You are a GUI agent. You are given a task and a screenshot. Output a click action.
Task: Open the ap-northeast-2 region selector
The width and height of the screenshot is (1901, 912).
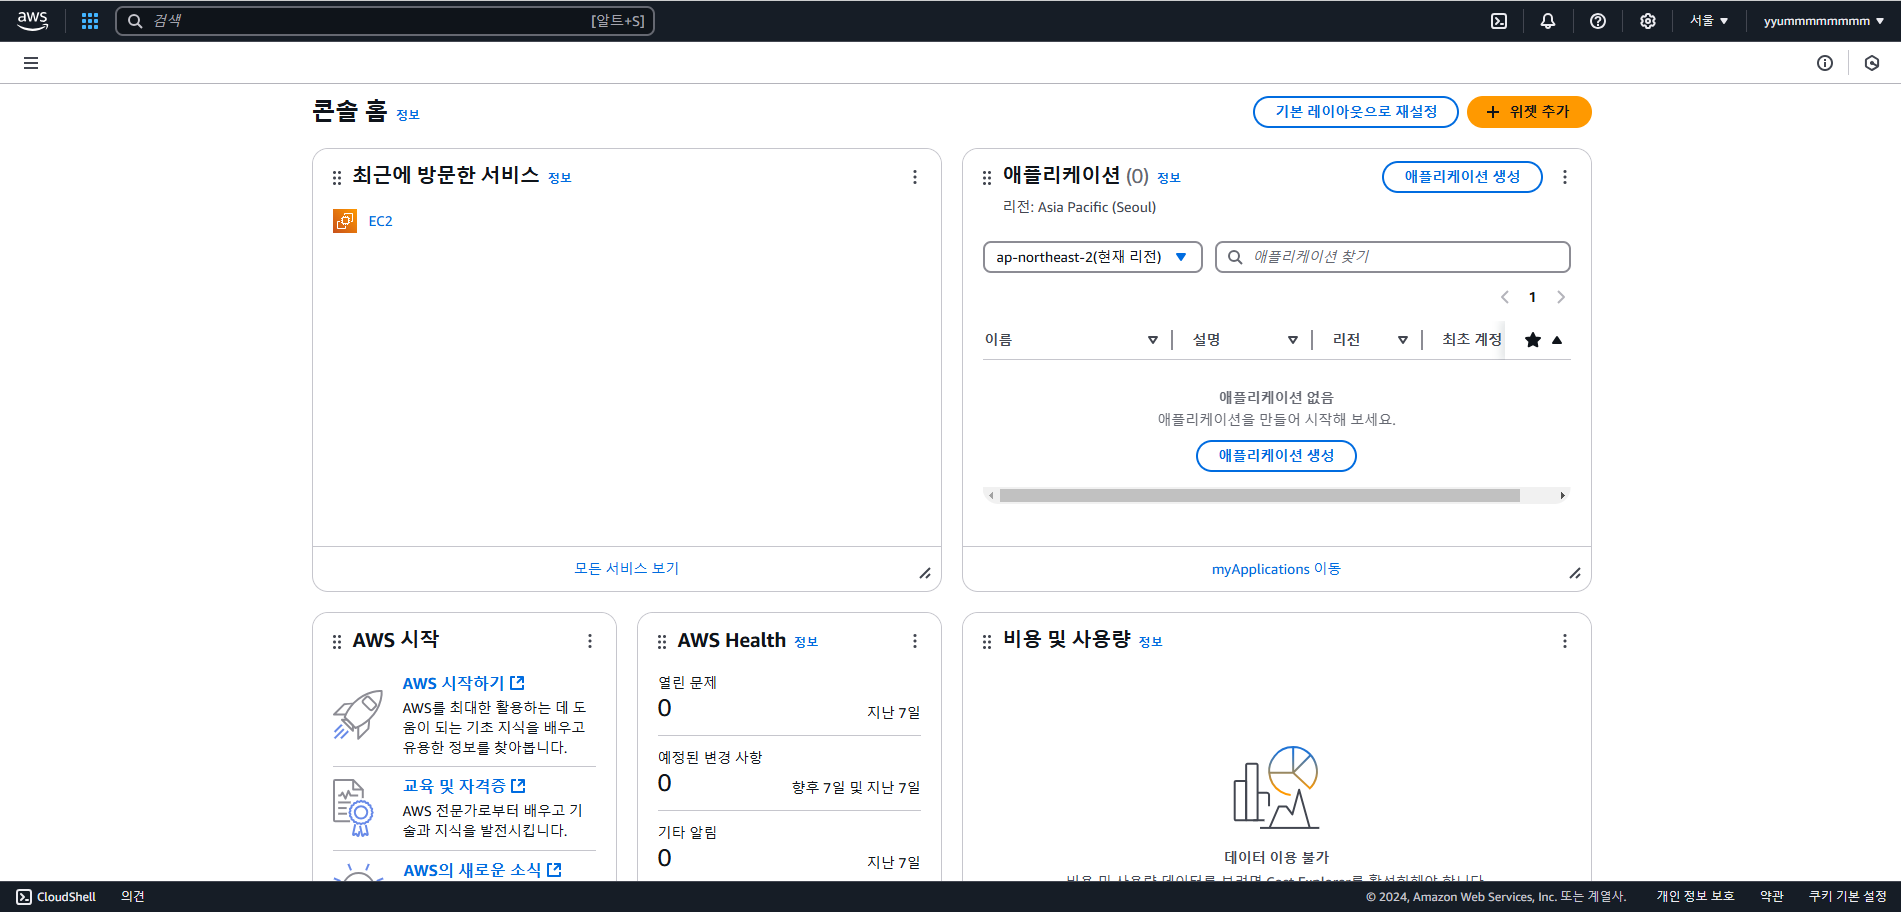pyautogui.click(x=1093, y=257)
